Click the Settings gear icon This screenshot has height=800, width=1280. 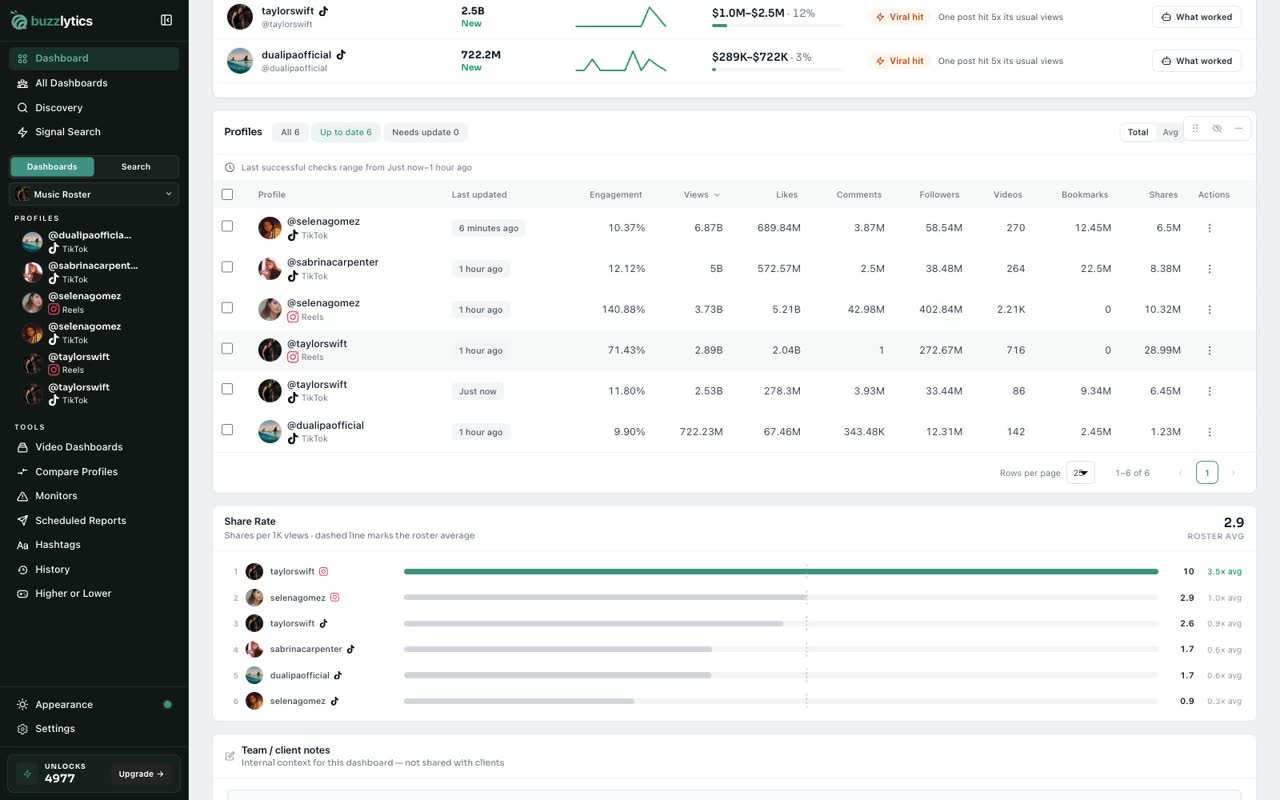(x=22, y=729)
